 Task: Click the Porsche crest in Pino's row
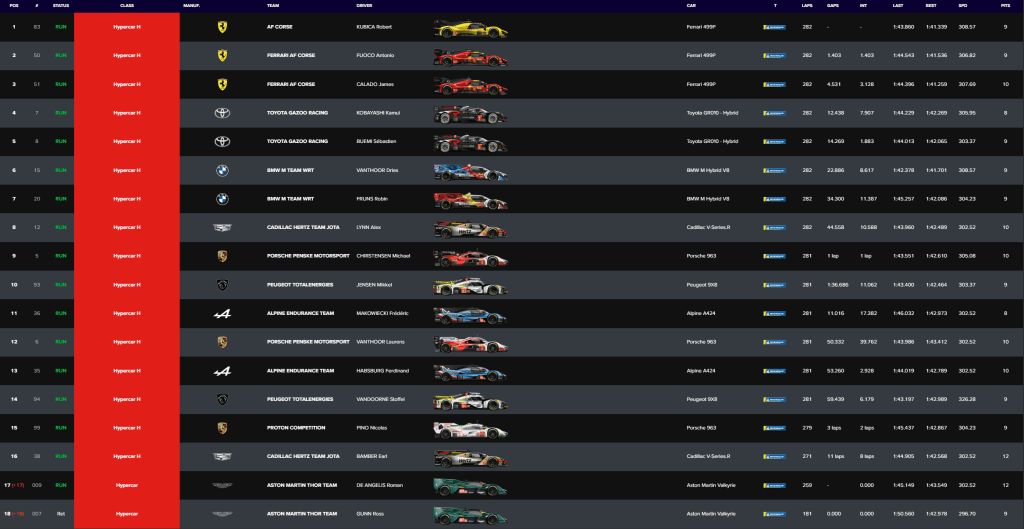pos(222,428)
